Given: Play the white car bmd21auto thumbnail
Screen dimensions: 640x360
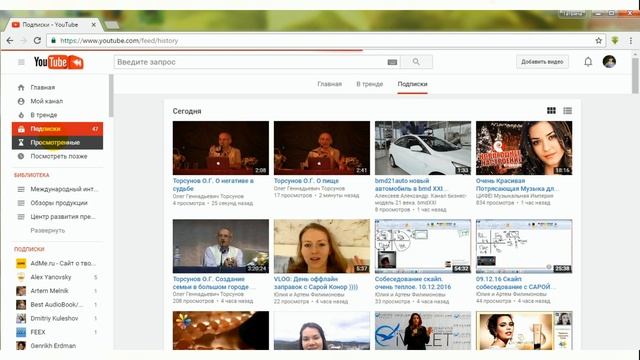Looking at the screenshot, I should click(423, 148).
